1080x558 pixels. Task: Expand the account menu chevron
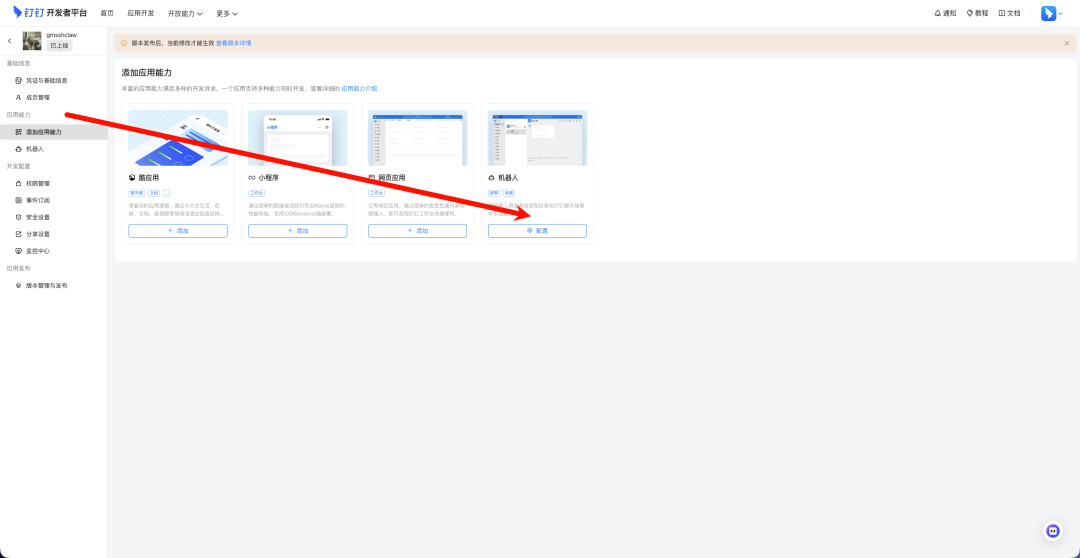[x=1061, y=14]
